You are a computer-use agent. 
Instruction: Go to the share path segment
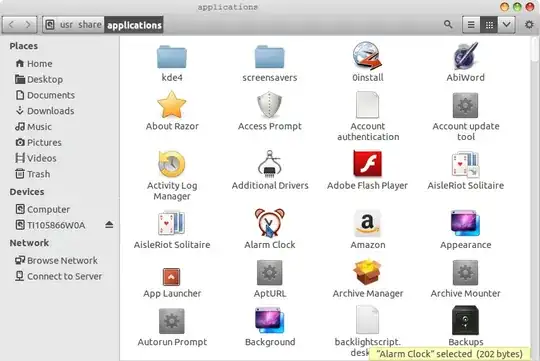(90, 25)
